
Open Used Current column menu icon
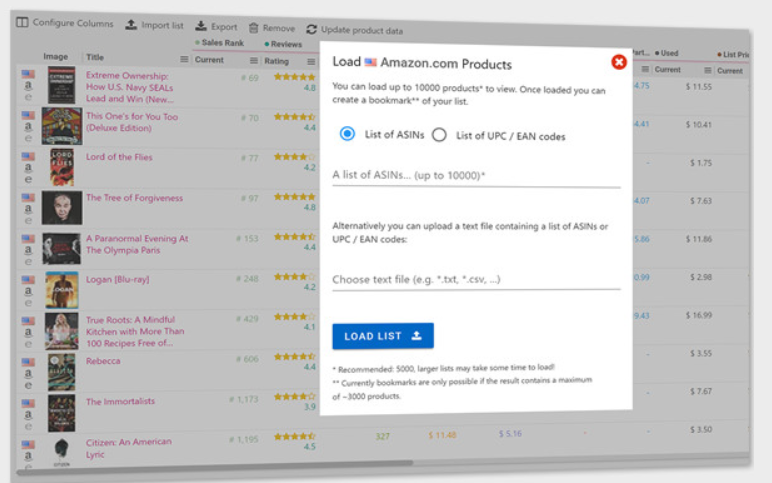[708, 70]
